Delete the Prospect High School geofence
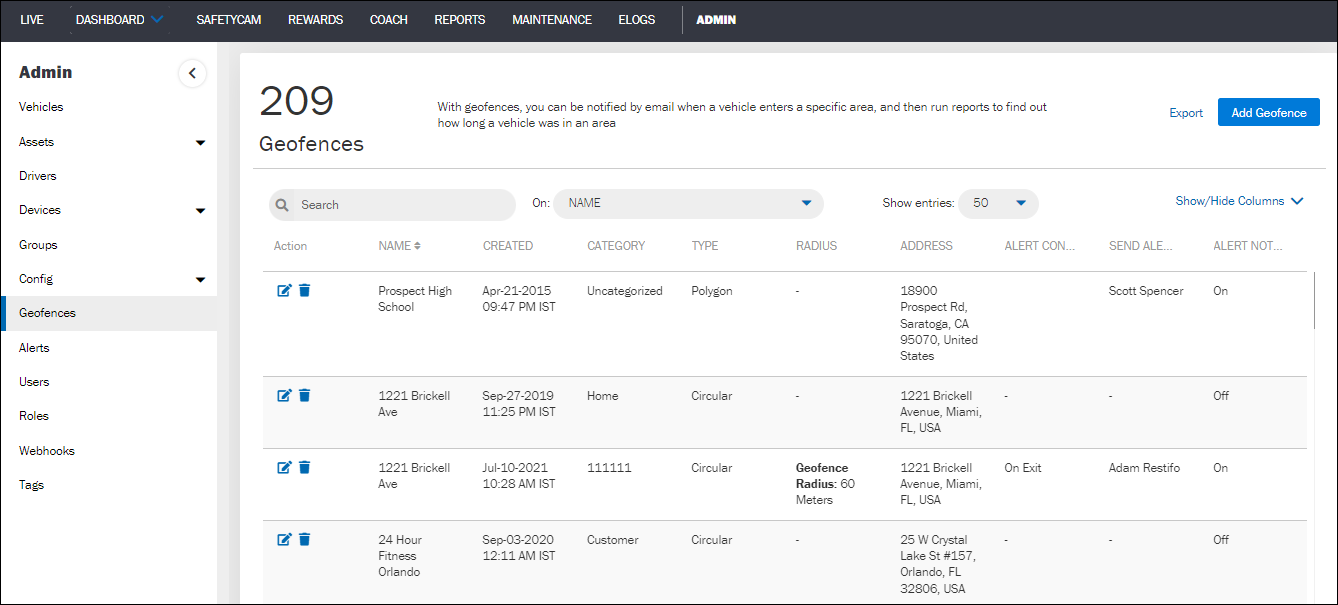Screen dimensions: 1338x605 305,291
